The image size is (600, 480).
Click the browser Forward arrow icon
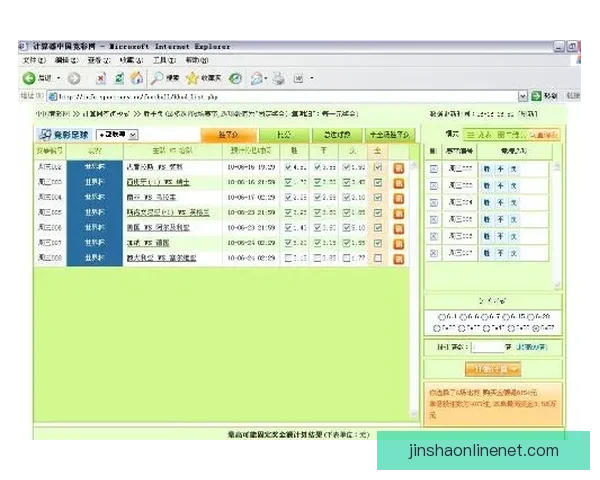74,78
